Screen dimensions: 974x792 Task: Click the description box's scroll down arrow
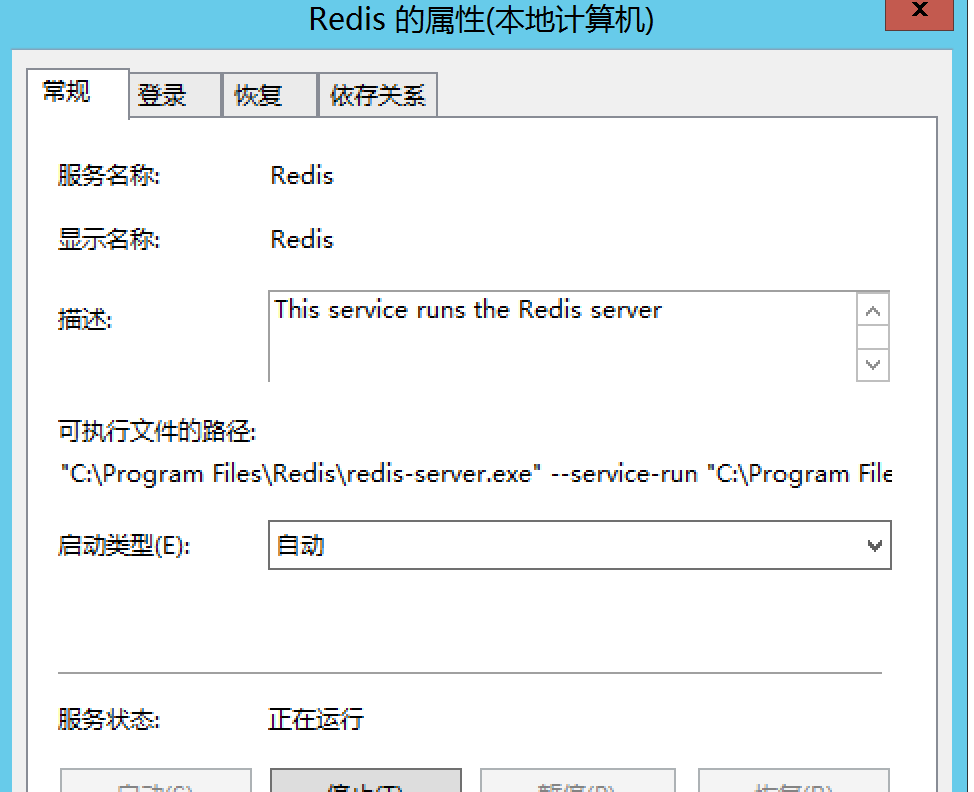(873, 365)
